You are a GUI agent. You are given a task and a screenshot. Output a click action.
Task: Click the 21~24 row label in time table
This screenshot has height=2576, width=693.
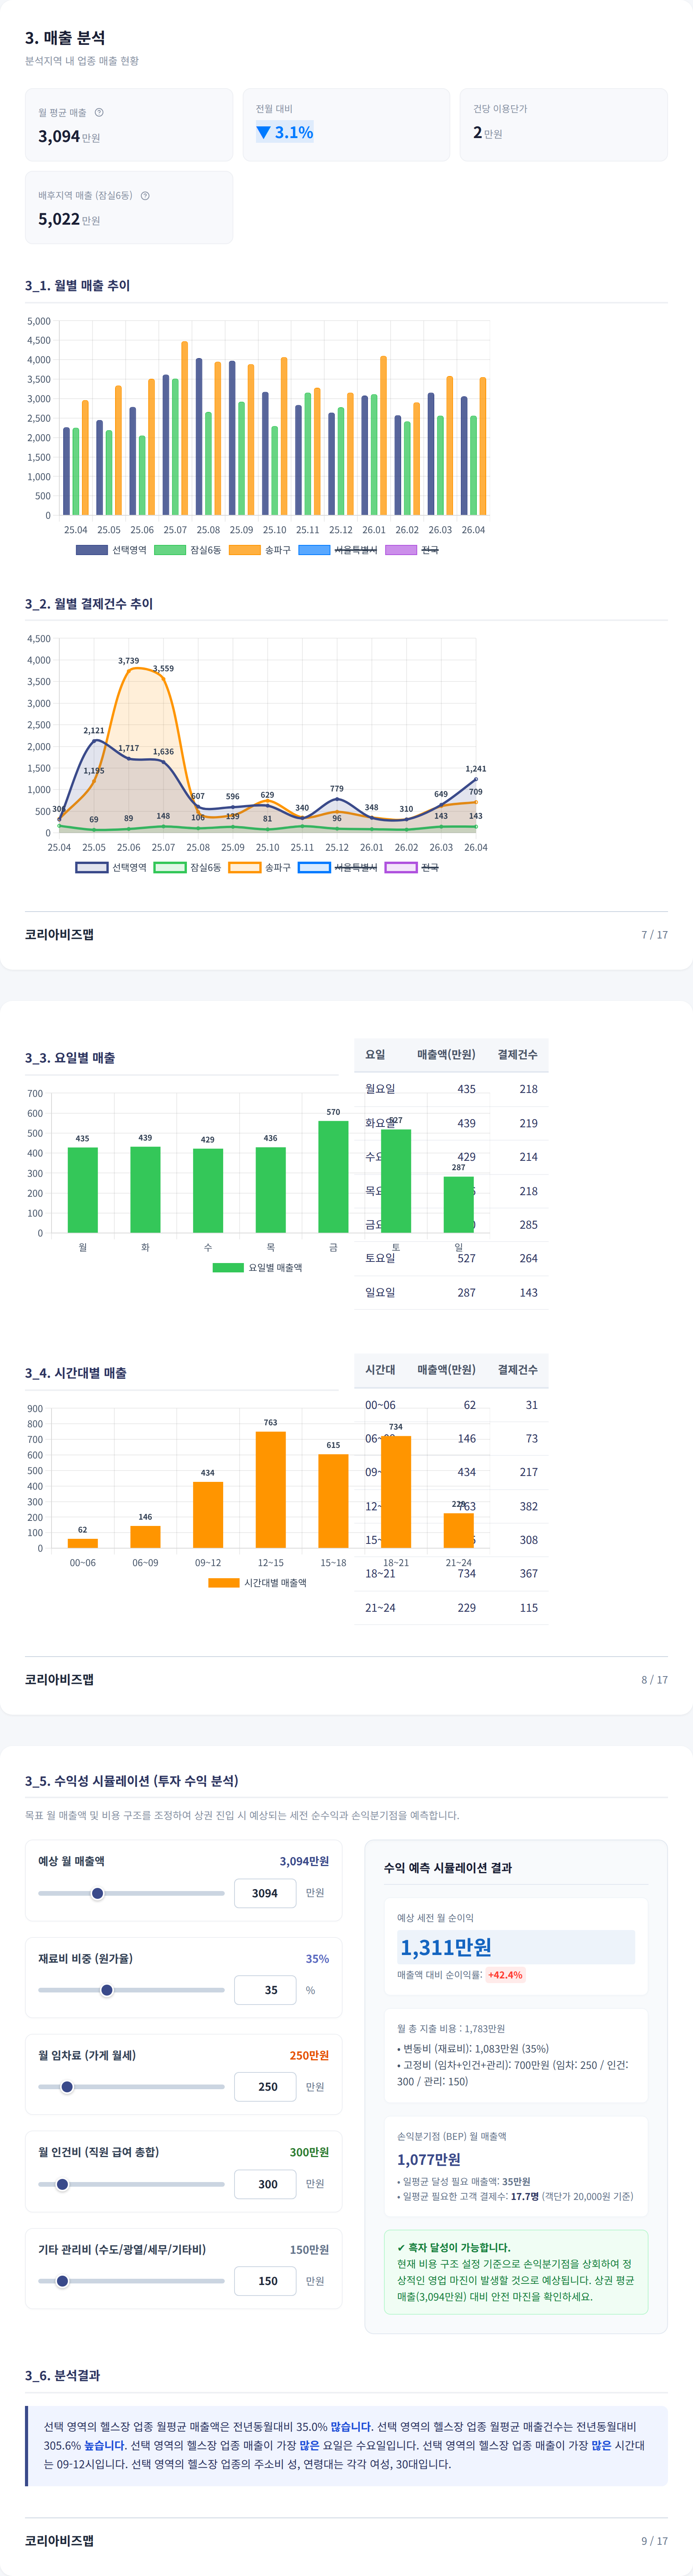tap(380, 1607)
